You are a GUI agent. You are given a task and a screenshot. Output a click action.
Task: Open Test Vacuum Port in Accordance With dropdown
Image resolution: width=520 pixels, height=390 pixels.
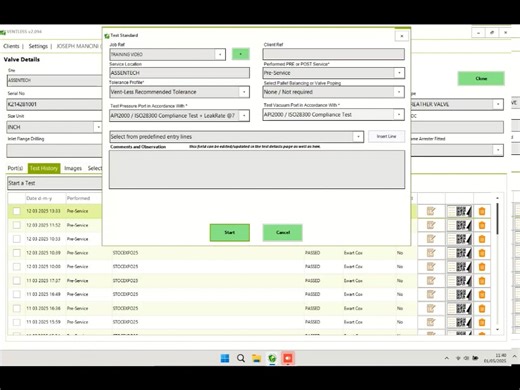coord(399,115)
